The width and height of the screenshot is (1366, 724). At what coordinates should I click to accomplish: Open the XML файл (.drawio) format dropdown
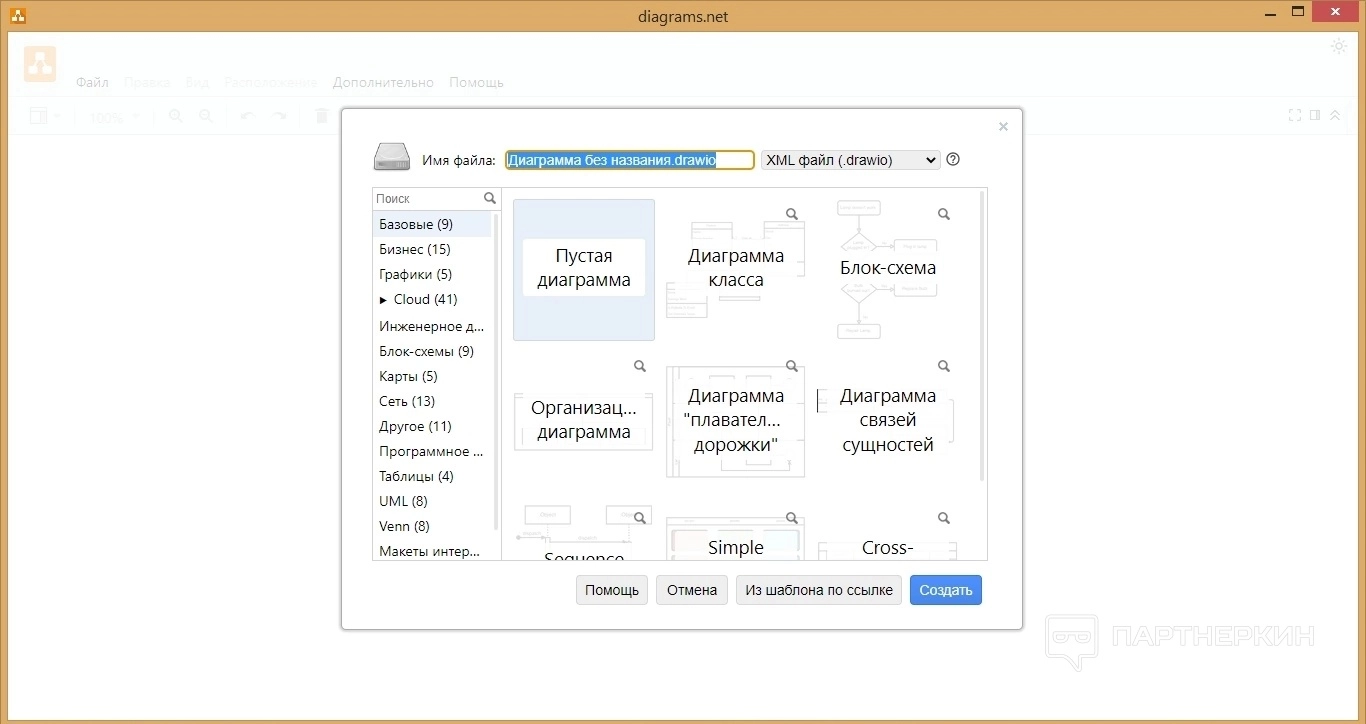850,160
